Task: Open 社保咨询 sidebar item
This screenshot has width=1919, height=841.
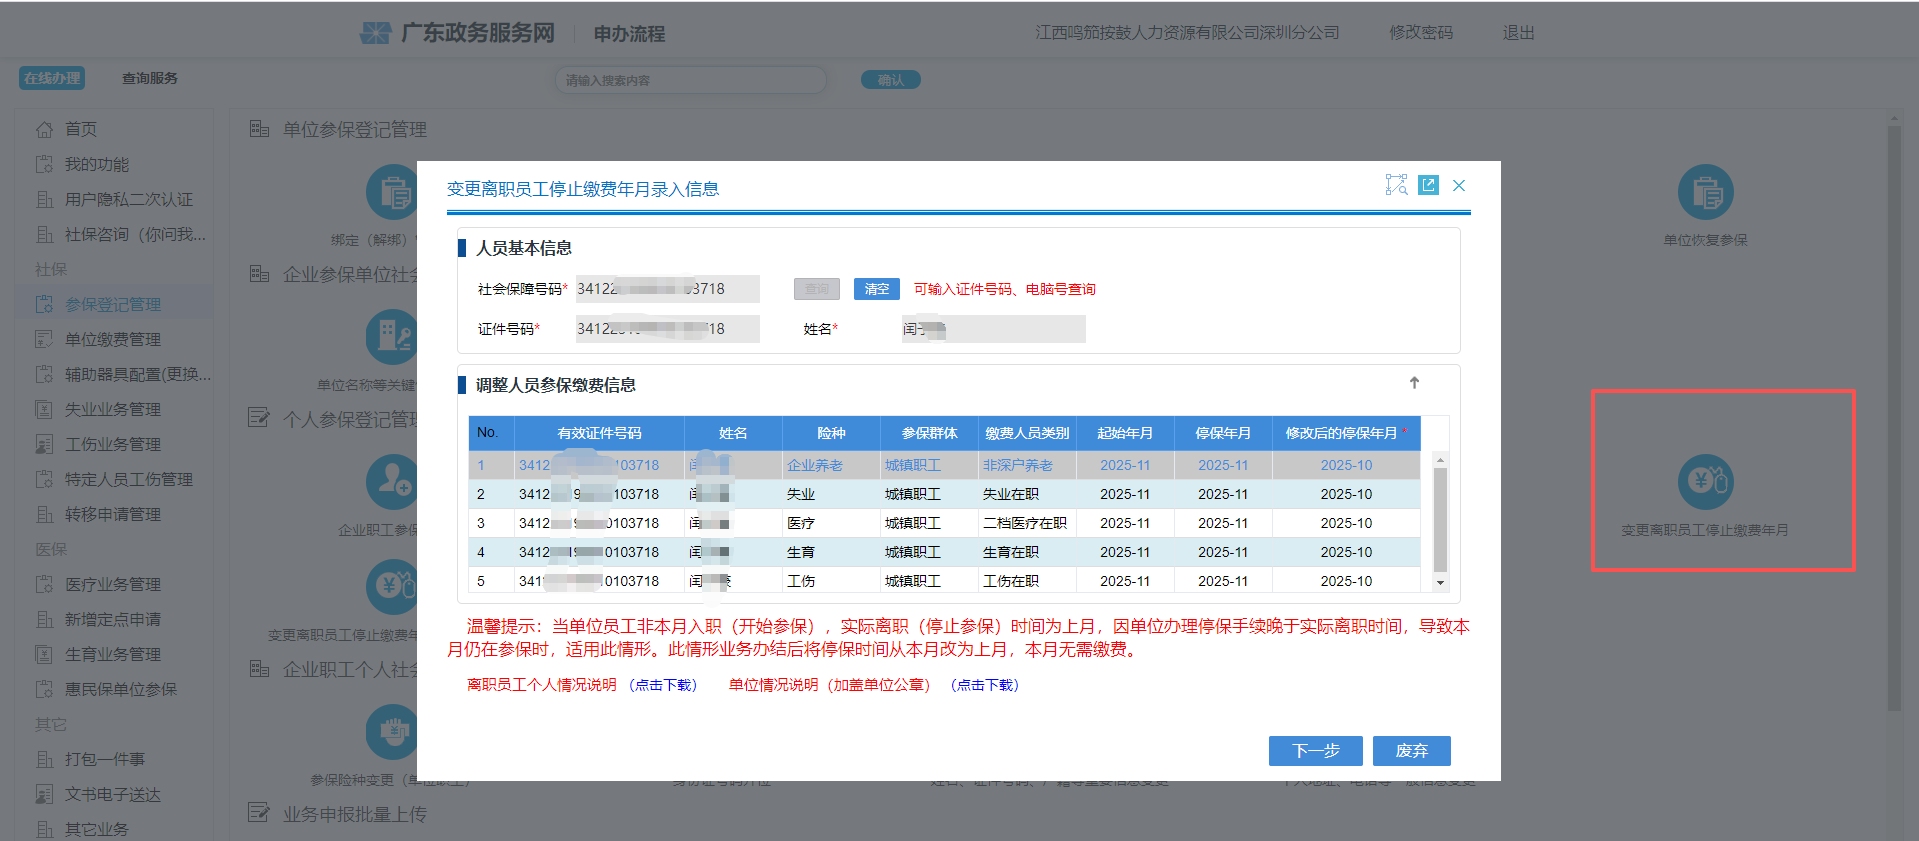Action: tap(135, 234)
